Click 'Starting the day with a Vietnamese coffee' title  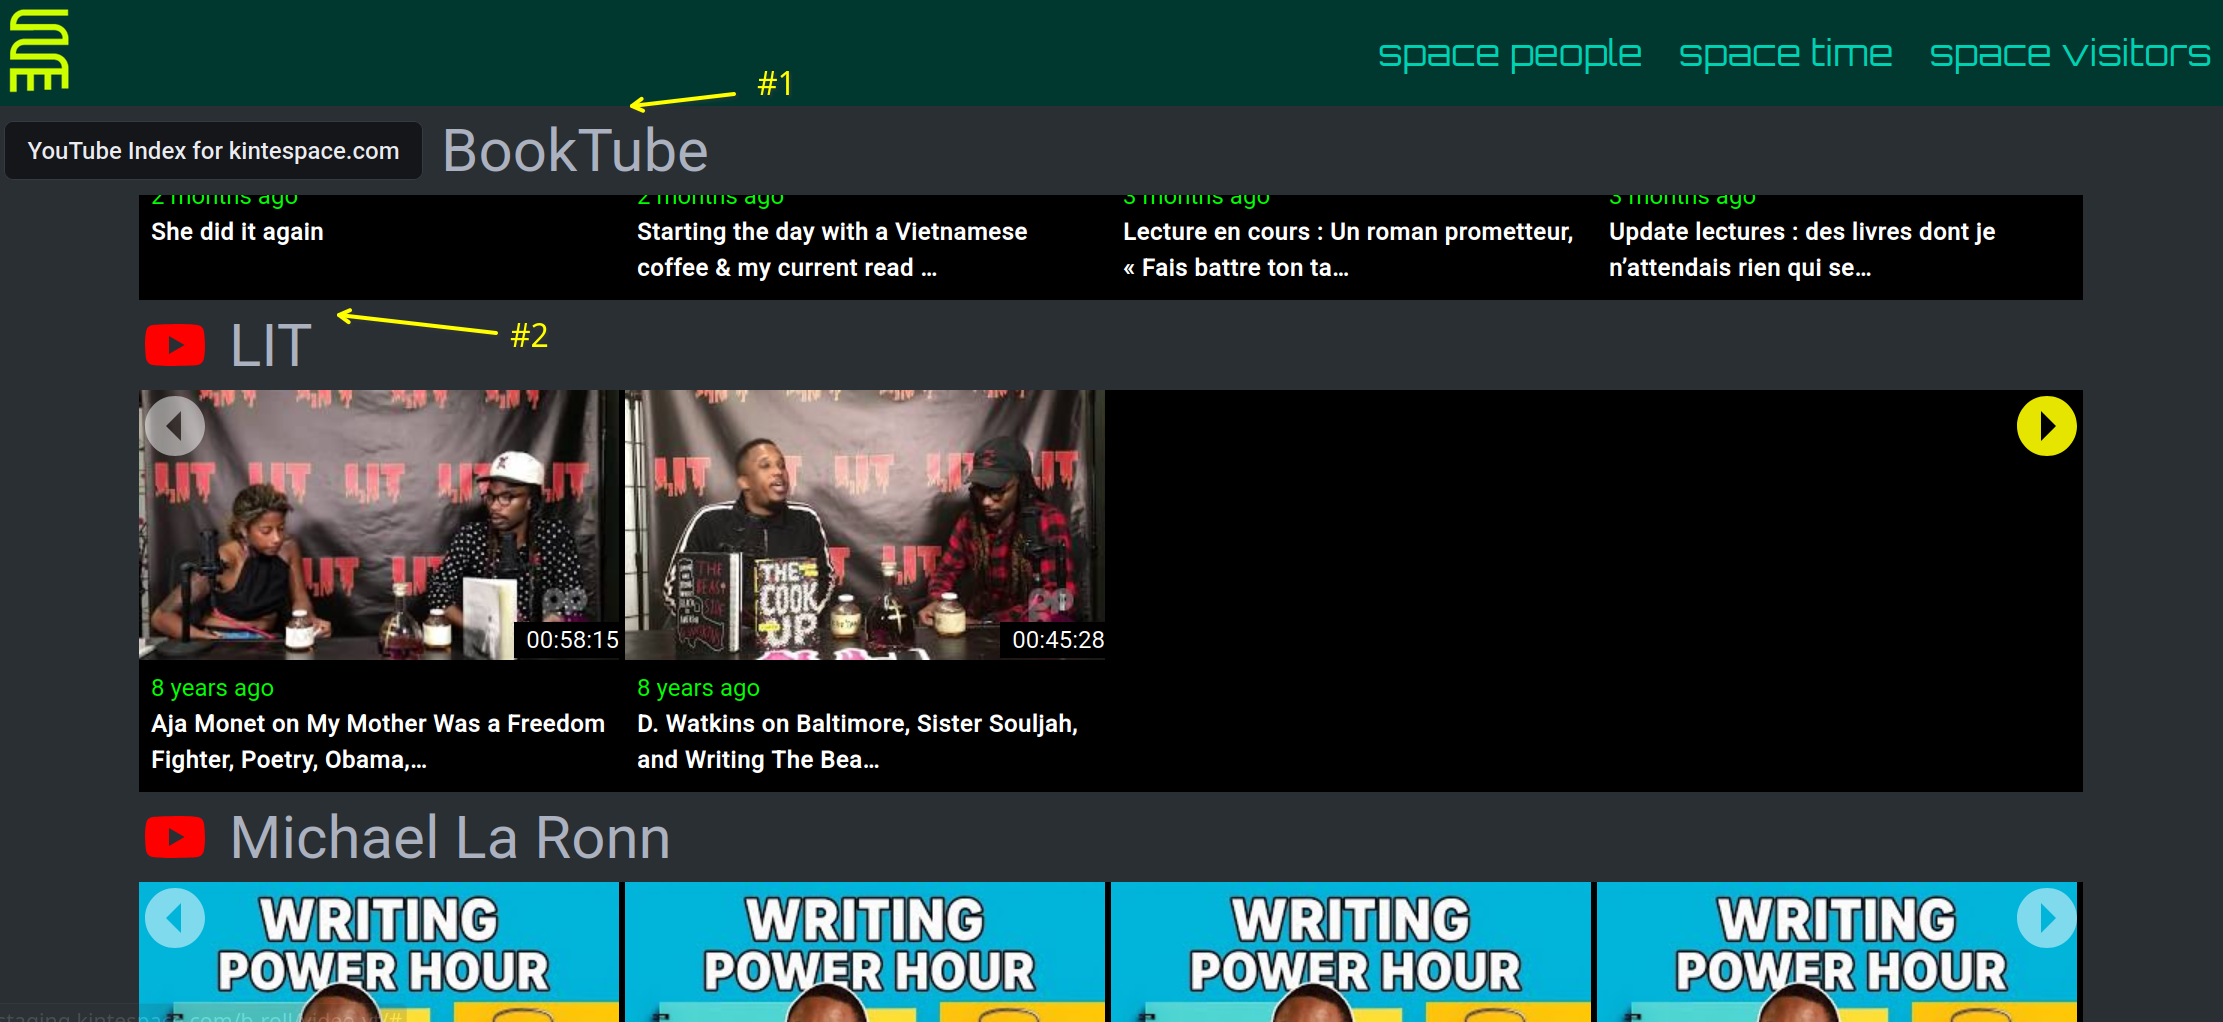pyautogui.click(x=832, y=249)
